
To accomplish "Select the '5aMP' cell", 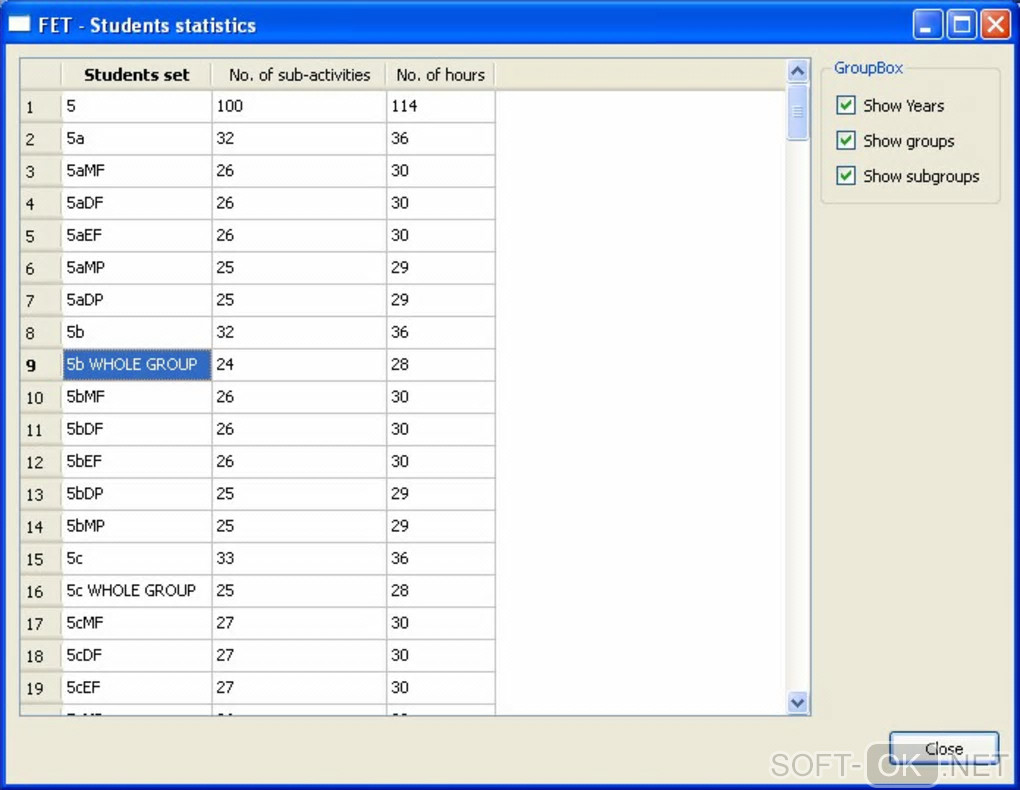I will 137,267.
